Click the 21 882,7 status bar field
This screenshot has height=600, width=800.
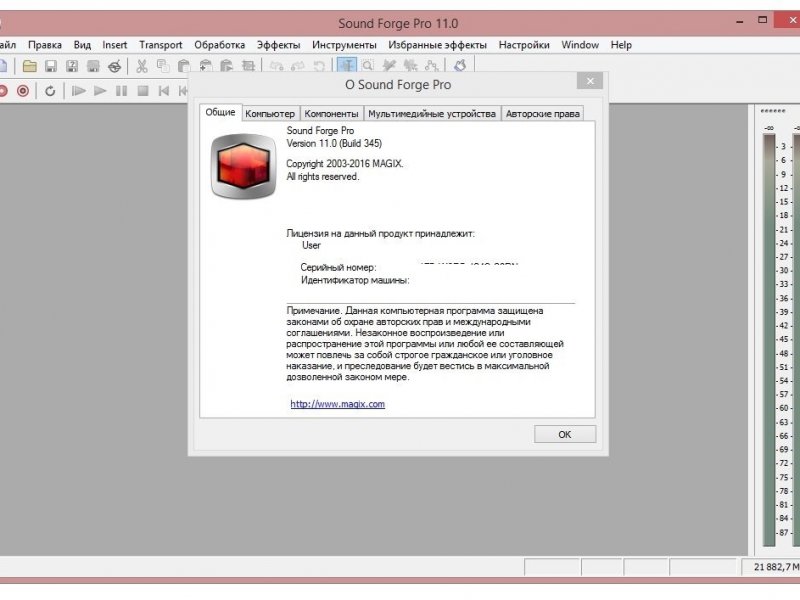coord(770,566)
